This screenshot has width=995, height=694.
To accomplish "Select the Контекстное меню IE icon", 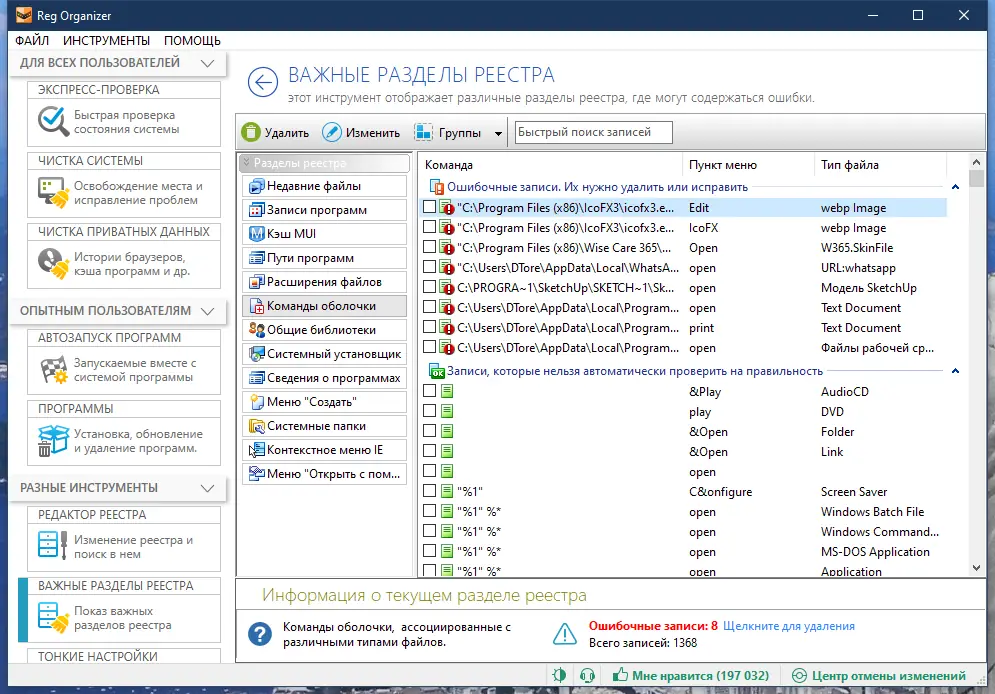I will pyautogui.click(x=256, y=450).
